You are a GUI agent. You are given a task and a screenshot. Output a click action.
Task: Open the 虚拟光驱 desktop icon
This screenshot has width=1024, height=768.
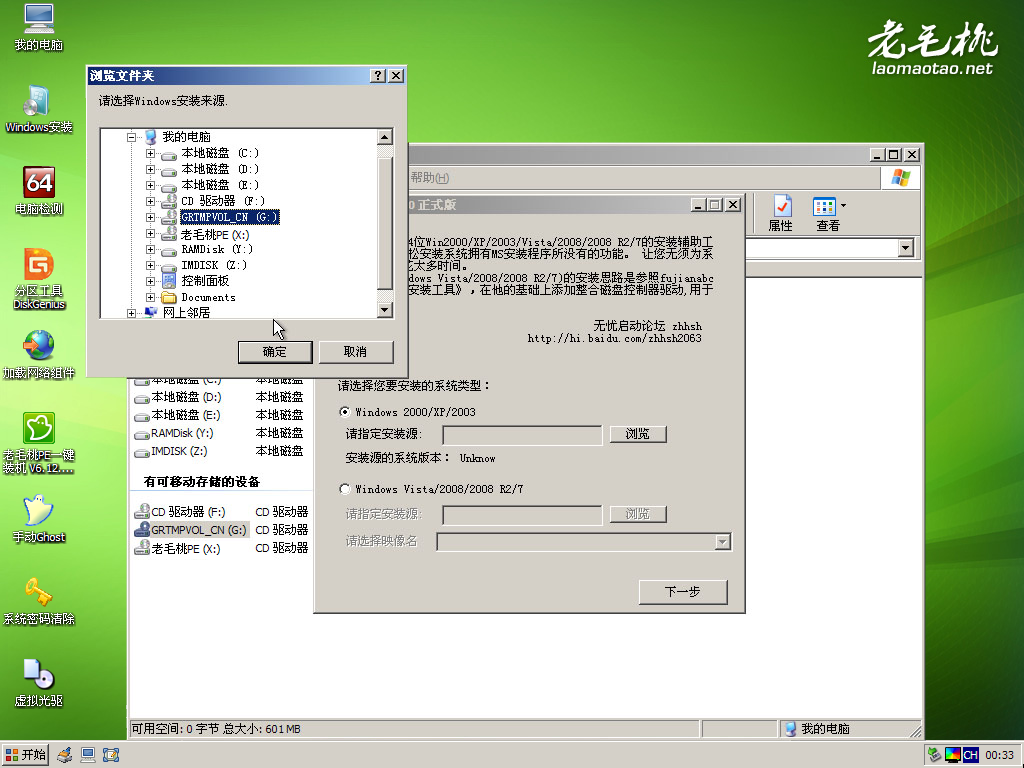39,683
